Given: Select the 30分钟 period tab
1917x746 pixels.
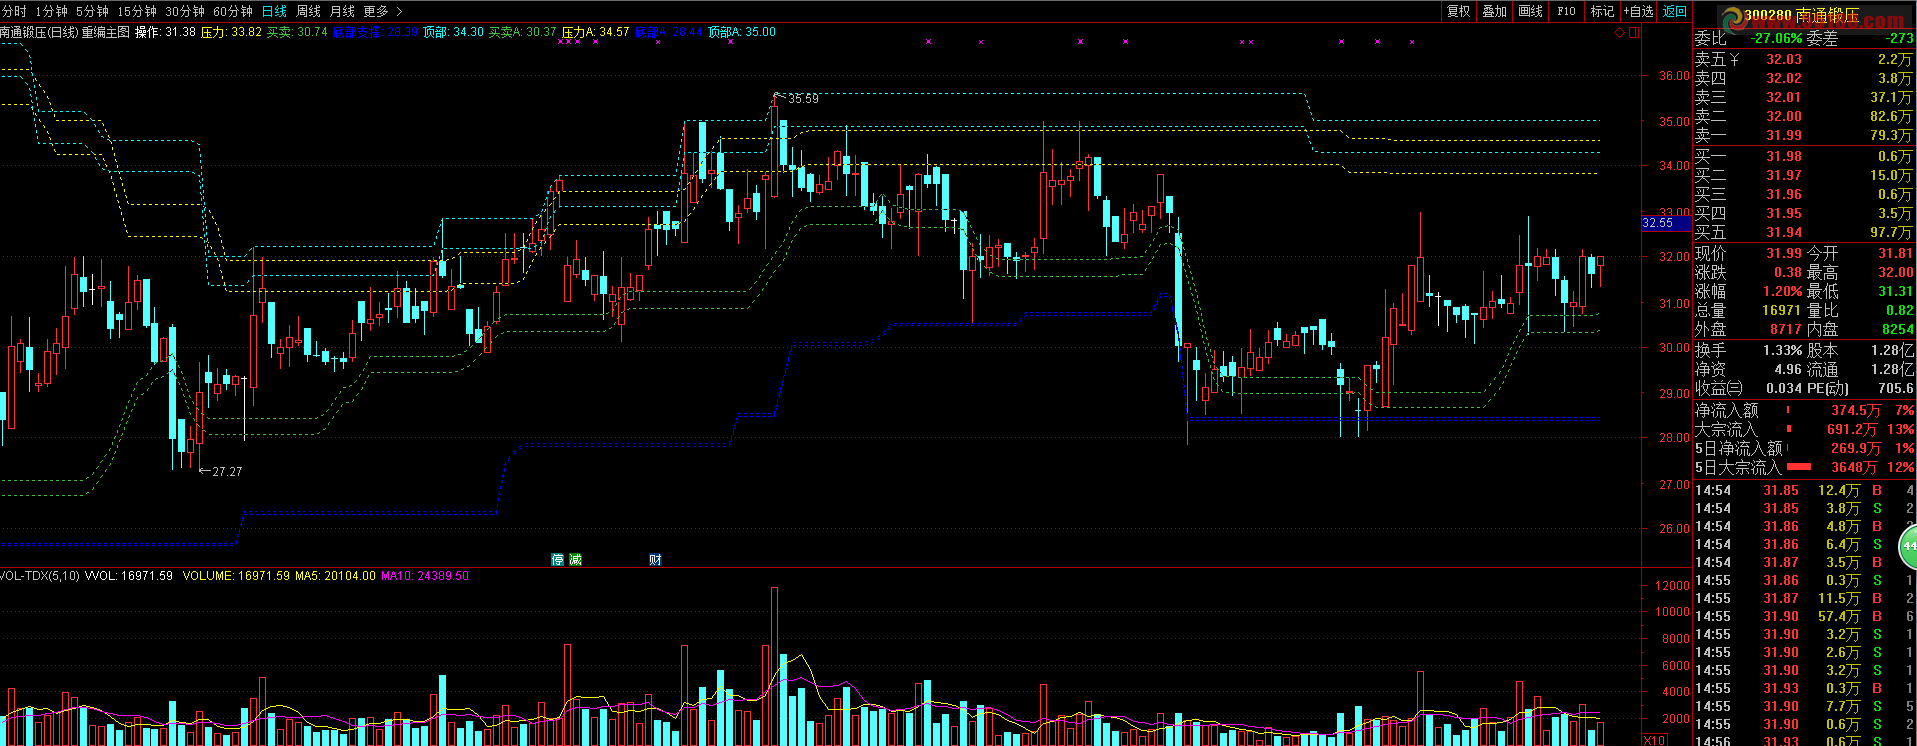Looking at the screenshot, I should (185, 11).
